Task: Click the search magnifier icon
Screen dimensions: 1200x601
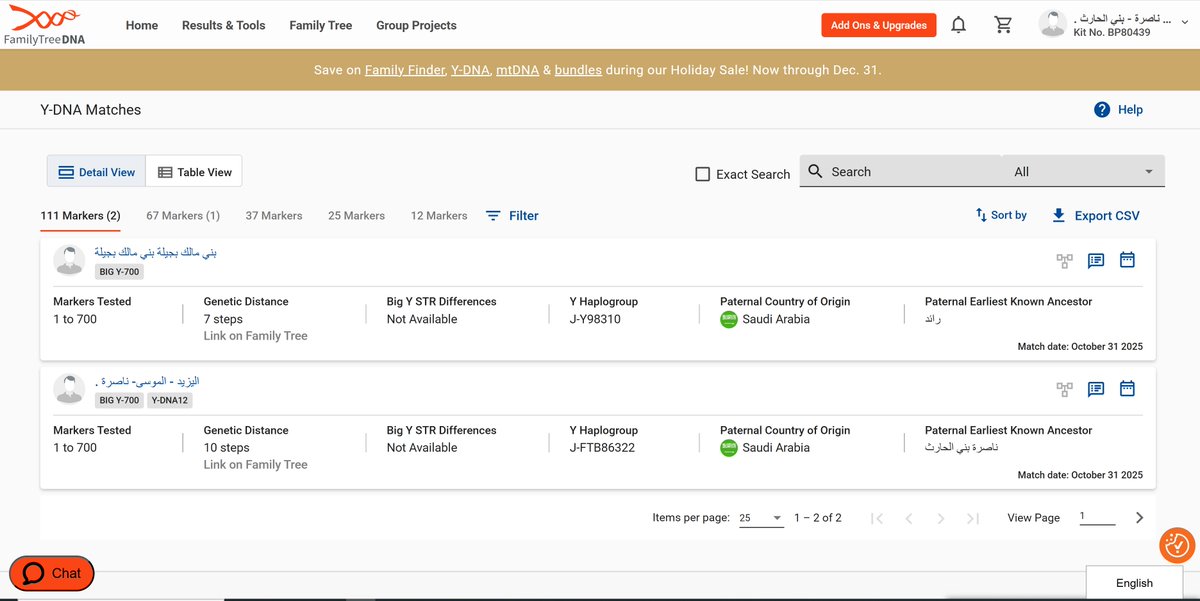Action: (815, 172)
